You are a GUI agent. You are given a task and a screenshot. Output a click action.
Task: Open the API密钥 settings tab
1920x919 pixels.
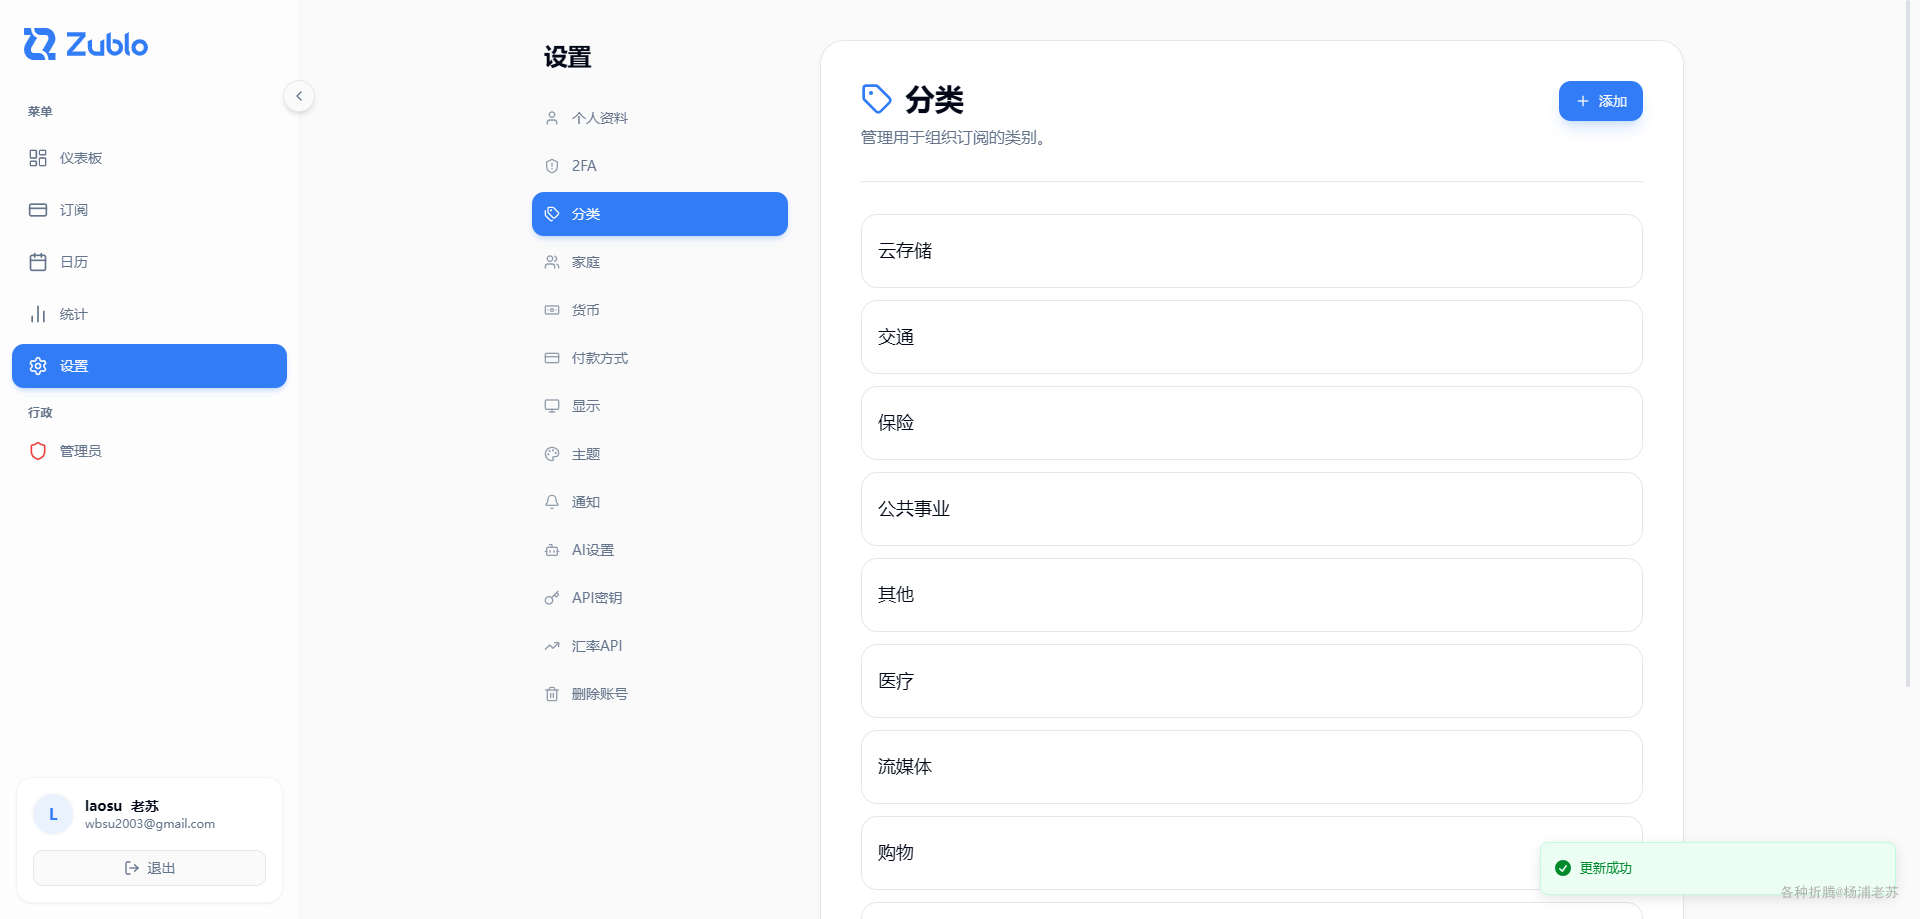660,598
